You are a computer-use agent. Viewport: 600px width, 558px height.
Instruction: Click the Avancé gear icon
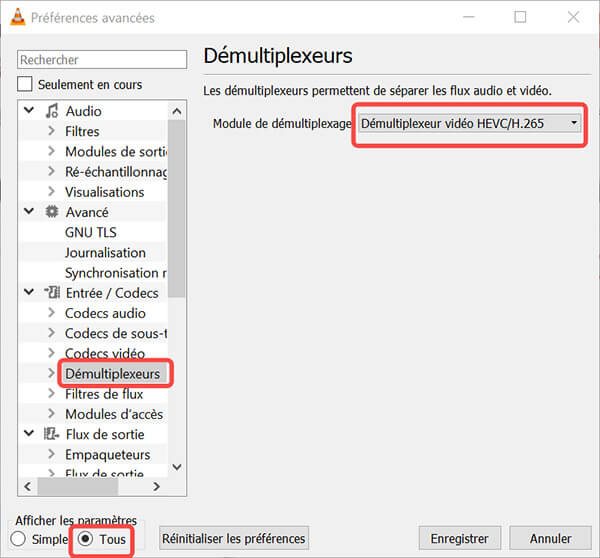(52, 212)
